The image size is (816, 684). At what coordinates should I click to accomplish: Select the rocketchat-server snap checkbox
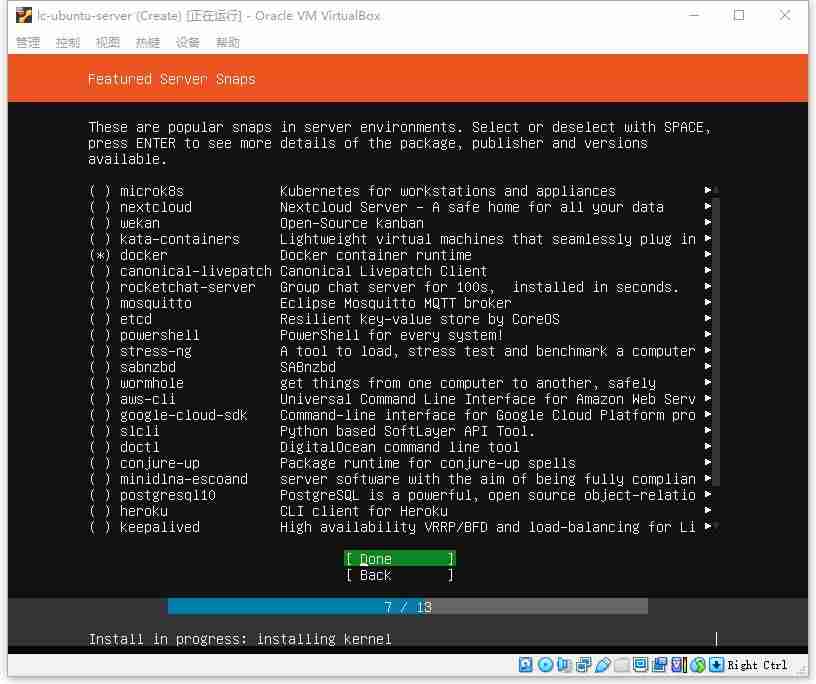tap(100, 287)
